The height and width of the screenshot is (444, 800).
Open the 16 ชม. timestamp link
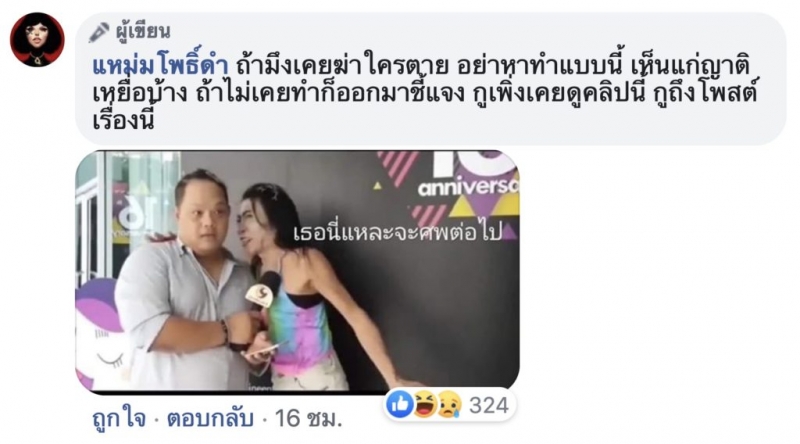(x=308, y=419)
